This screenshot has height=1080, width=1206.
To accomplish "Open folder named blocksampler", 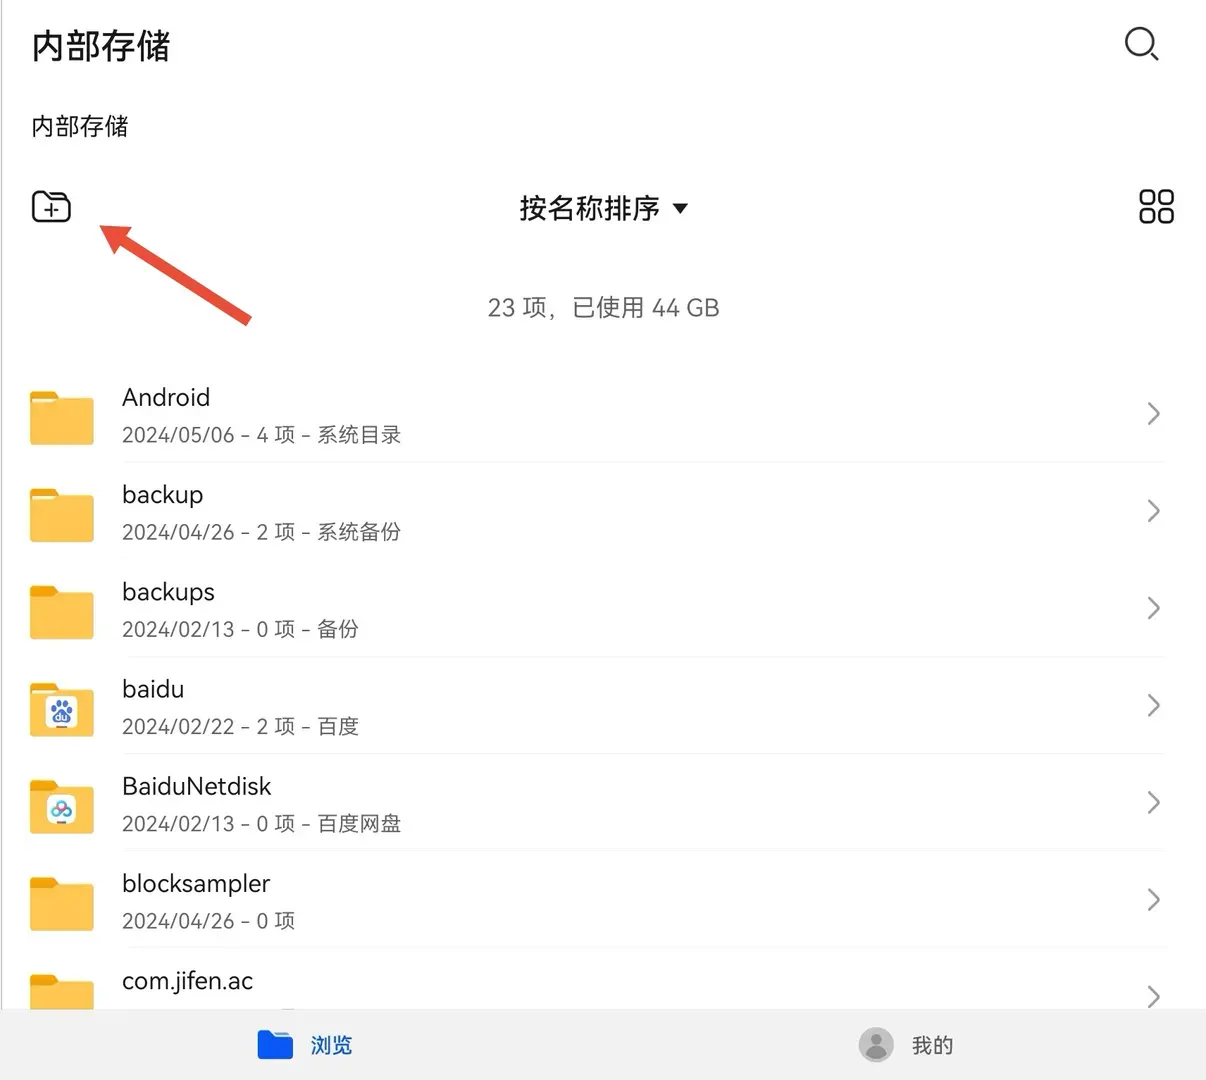I will [x=196, y=884].
